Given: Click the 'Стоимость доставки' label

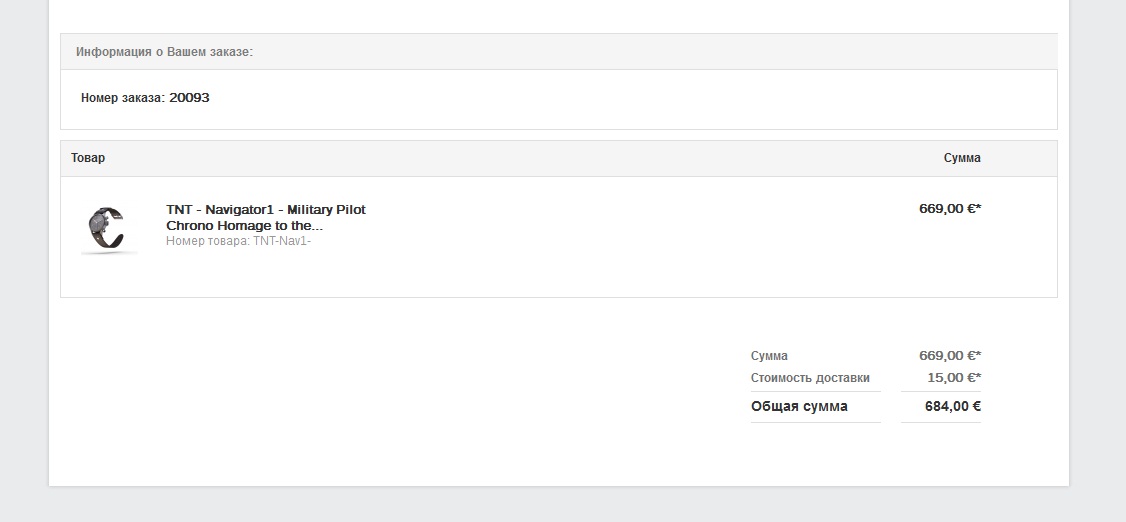Looking at the screenshot, I should pyautogui.click(x=810, y=378).
